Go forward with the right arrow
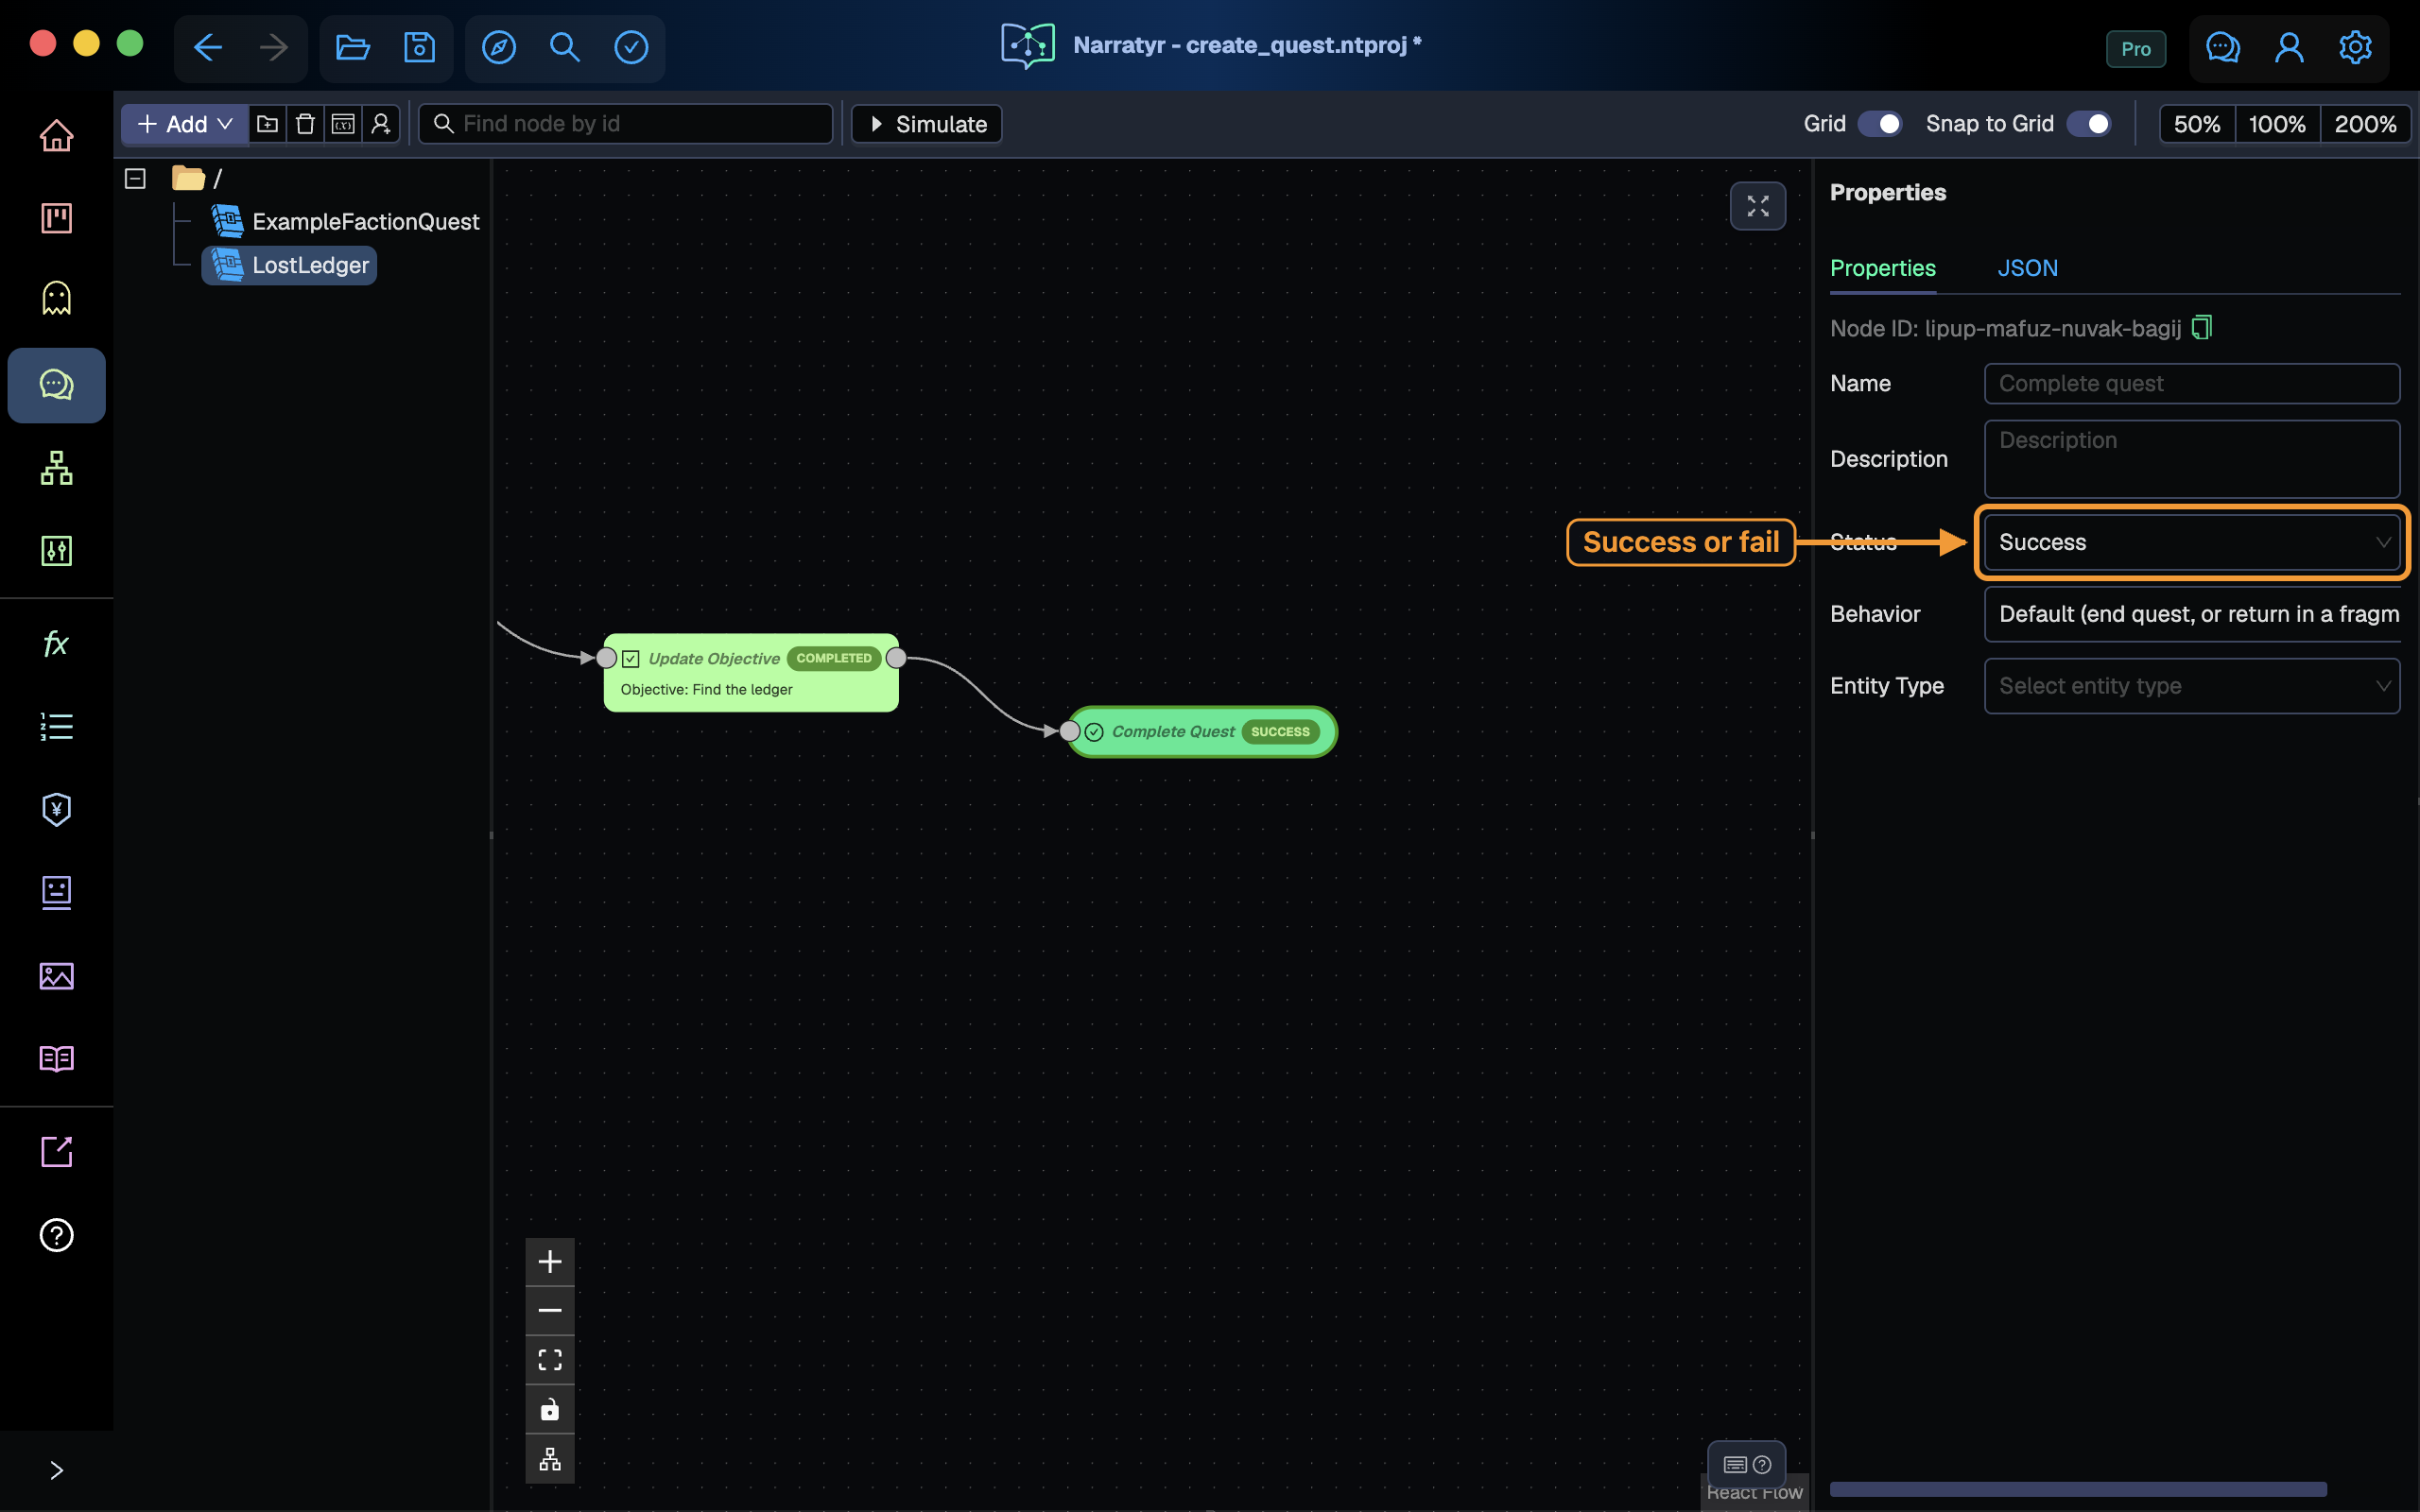Viewport: 2420px width, 1512px height. point(273,47)
